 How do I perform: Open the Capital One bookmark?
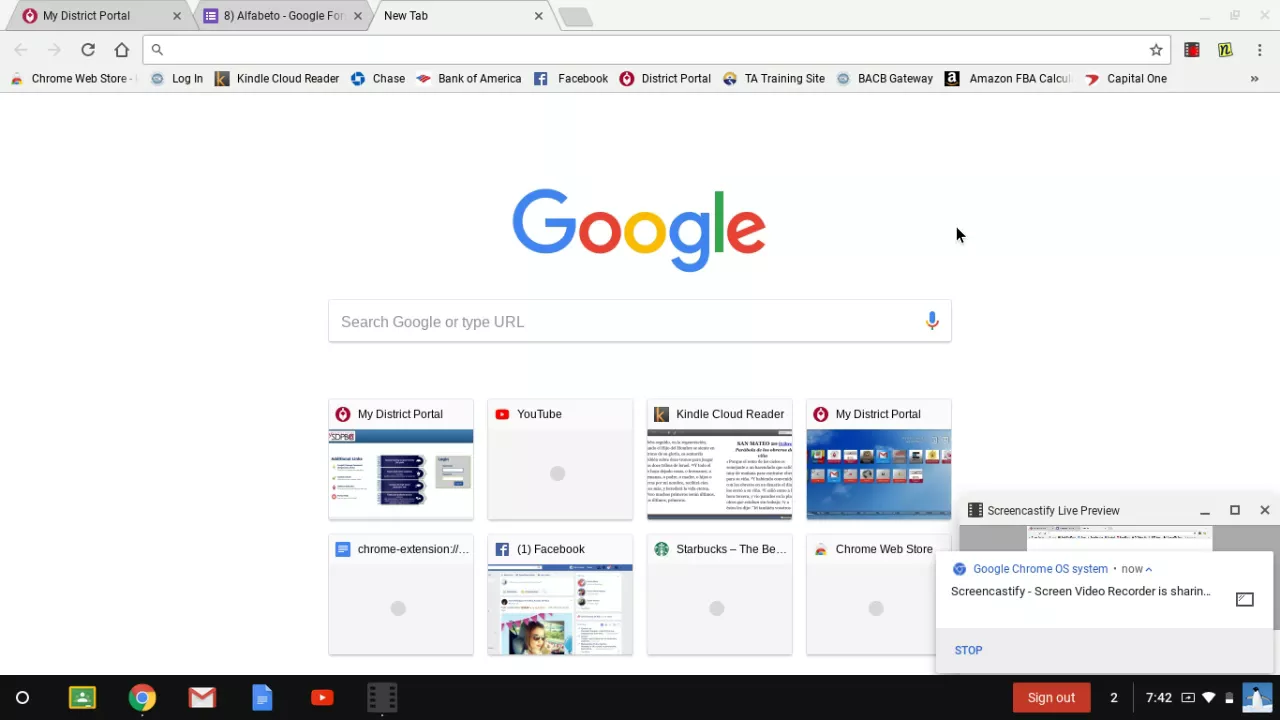tap(1126, 78)
